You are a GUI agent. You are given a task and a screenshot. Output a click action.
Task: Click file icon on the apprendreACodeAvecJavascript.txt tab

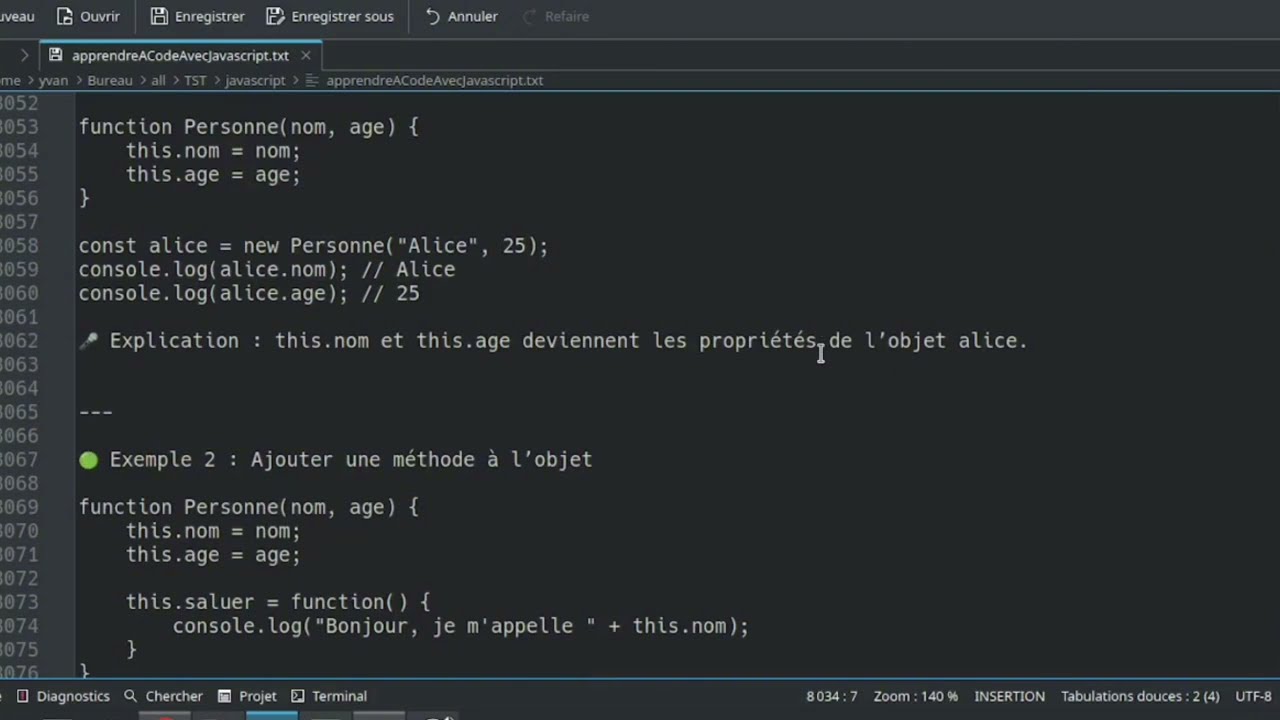click(55, 56)
